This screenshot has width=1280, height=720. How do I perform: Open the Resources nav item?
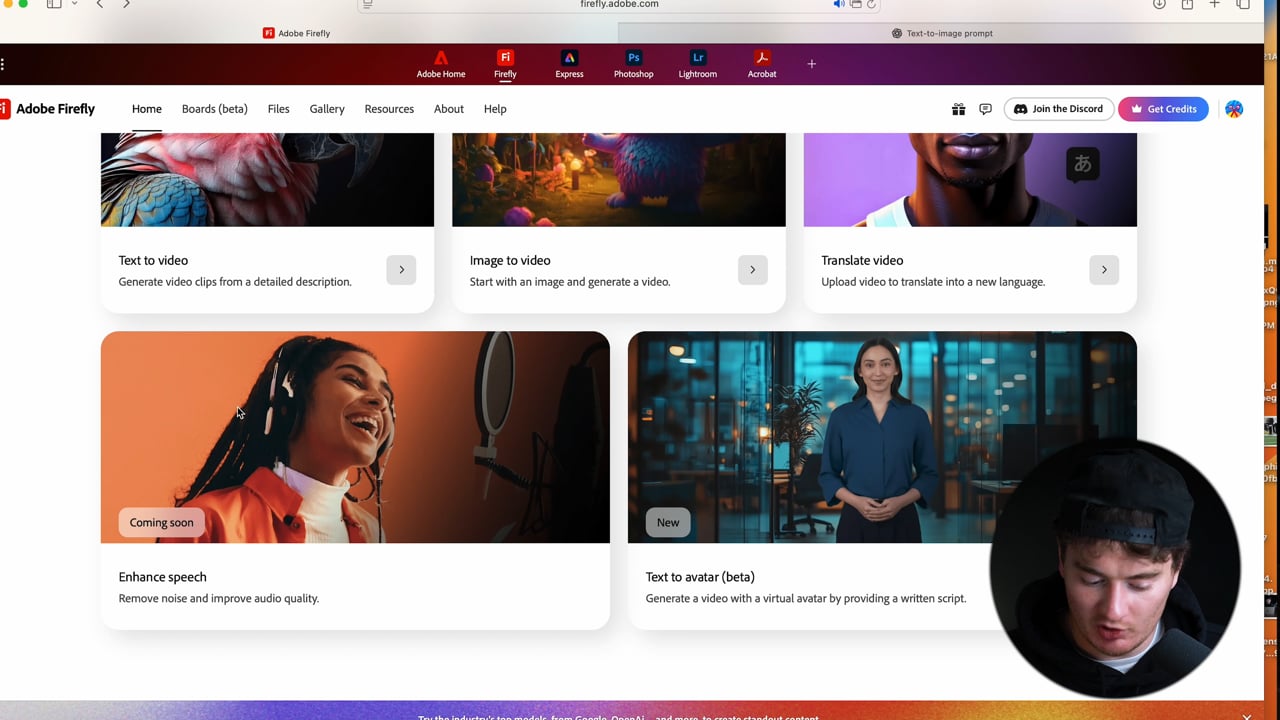point(389,109)
